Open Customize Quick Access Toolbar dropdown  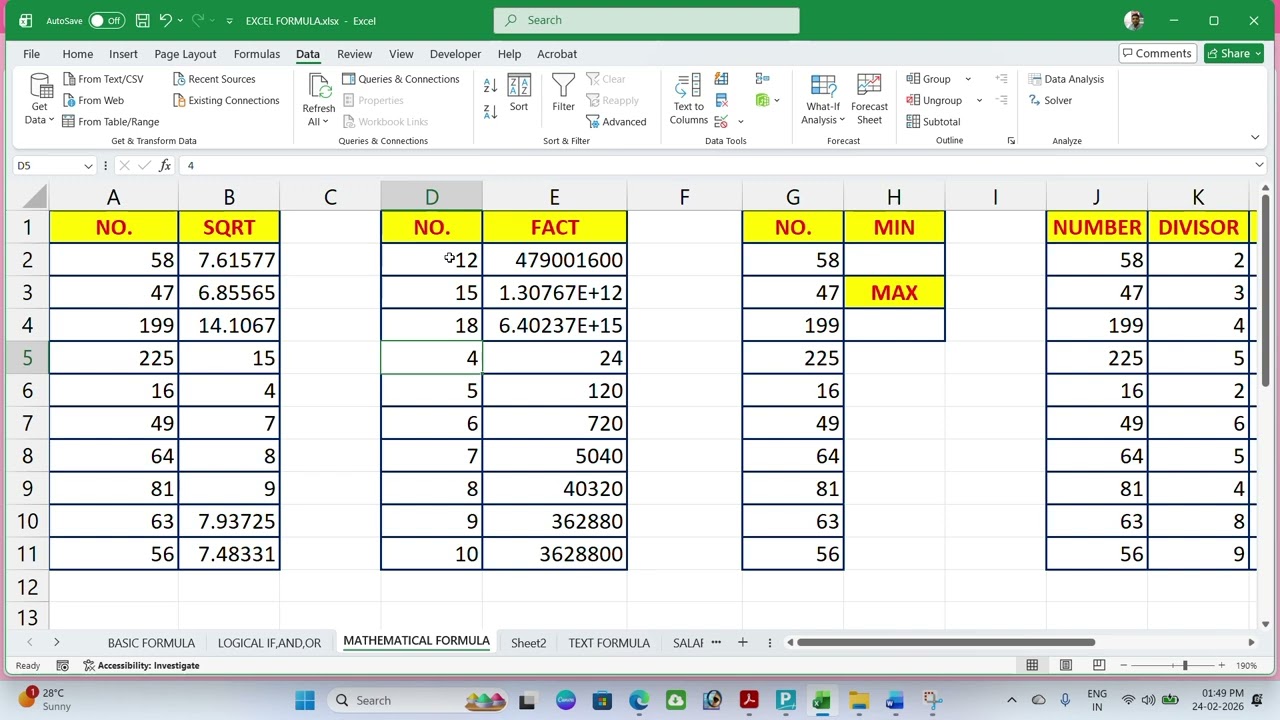click(x=229, y=20)
